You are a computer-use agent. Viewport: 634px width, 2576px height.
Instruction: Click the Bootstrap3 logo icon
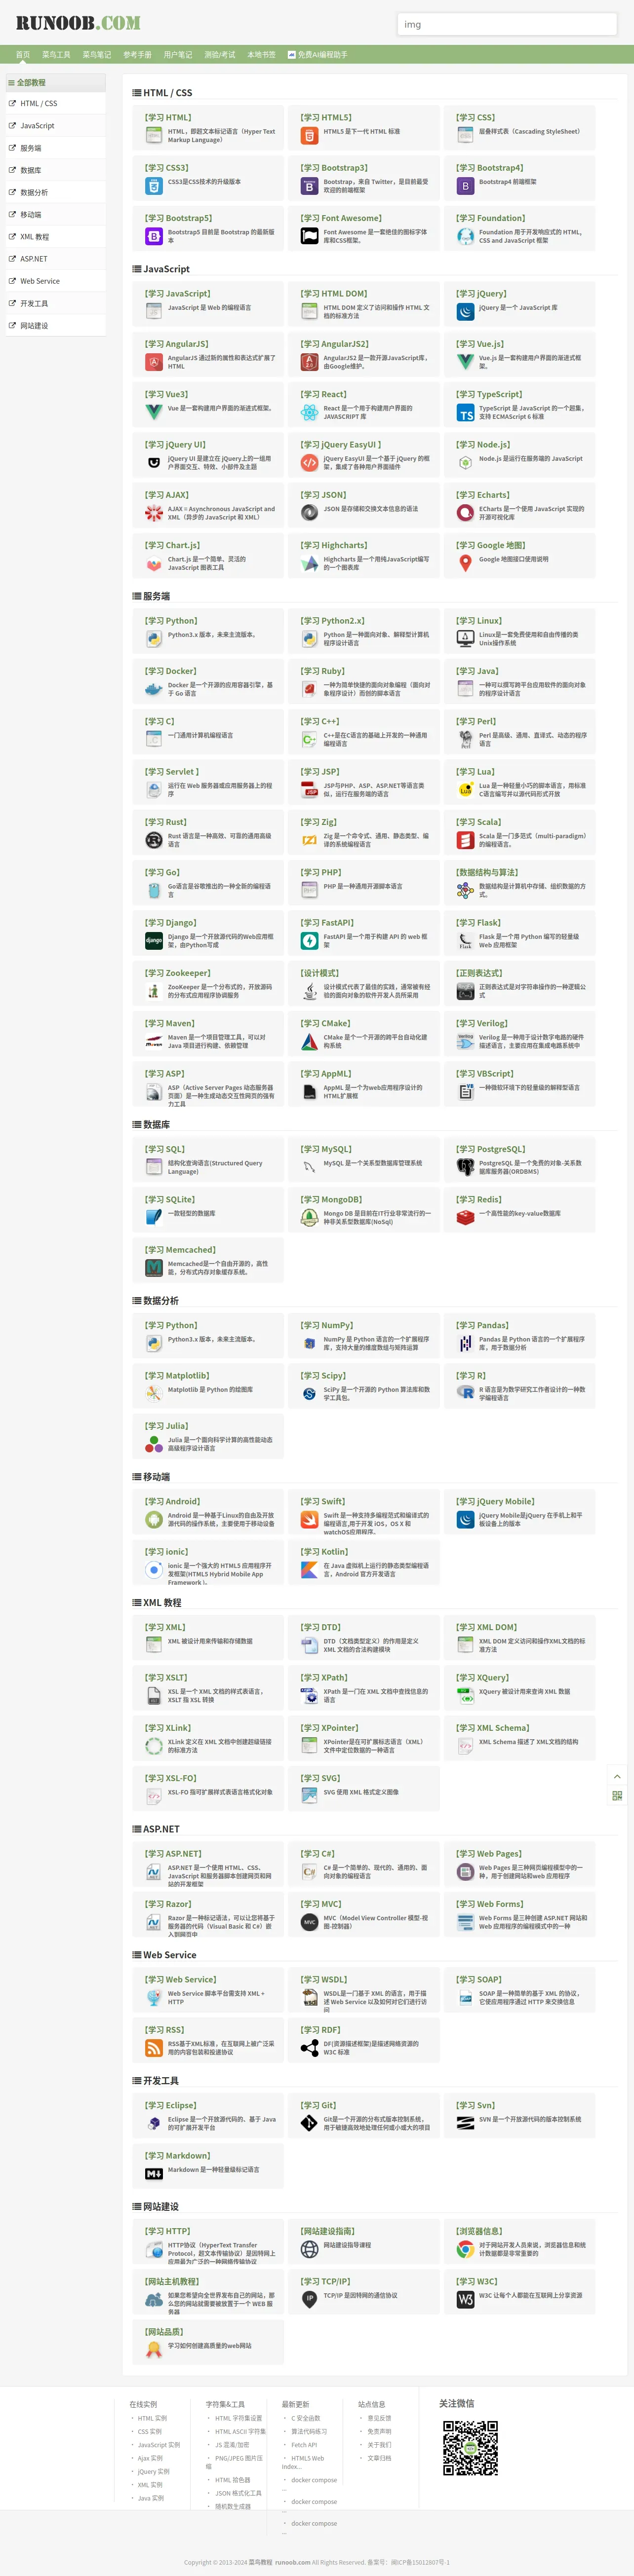click(x=309, y=186)
